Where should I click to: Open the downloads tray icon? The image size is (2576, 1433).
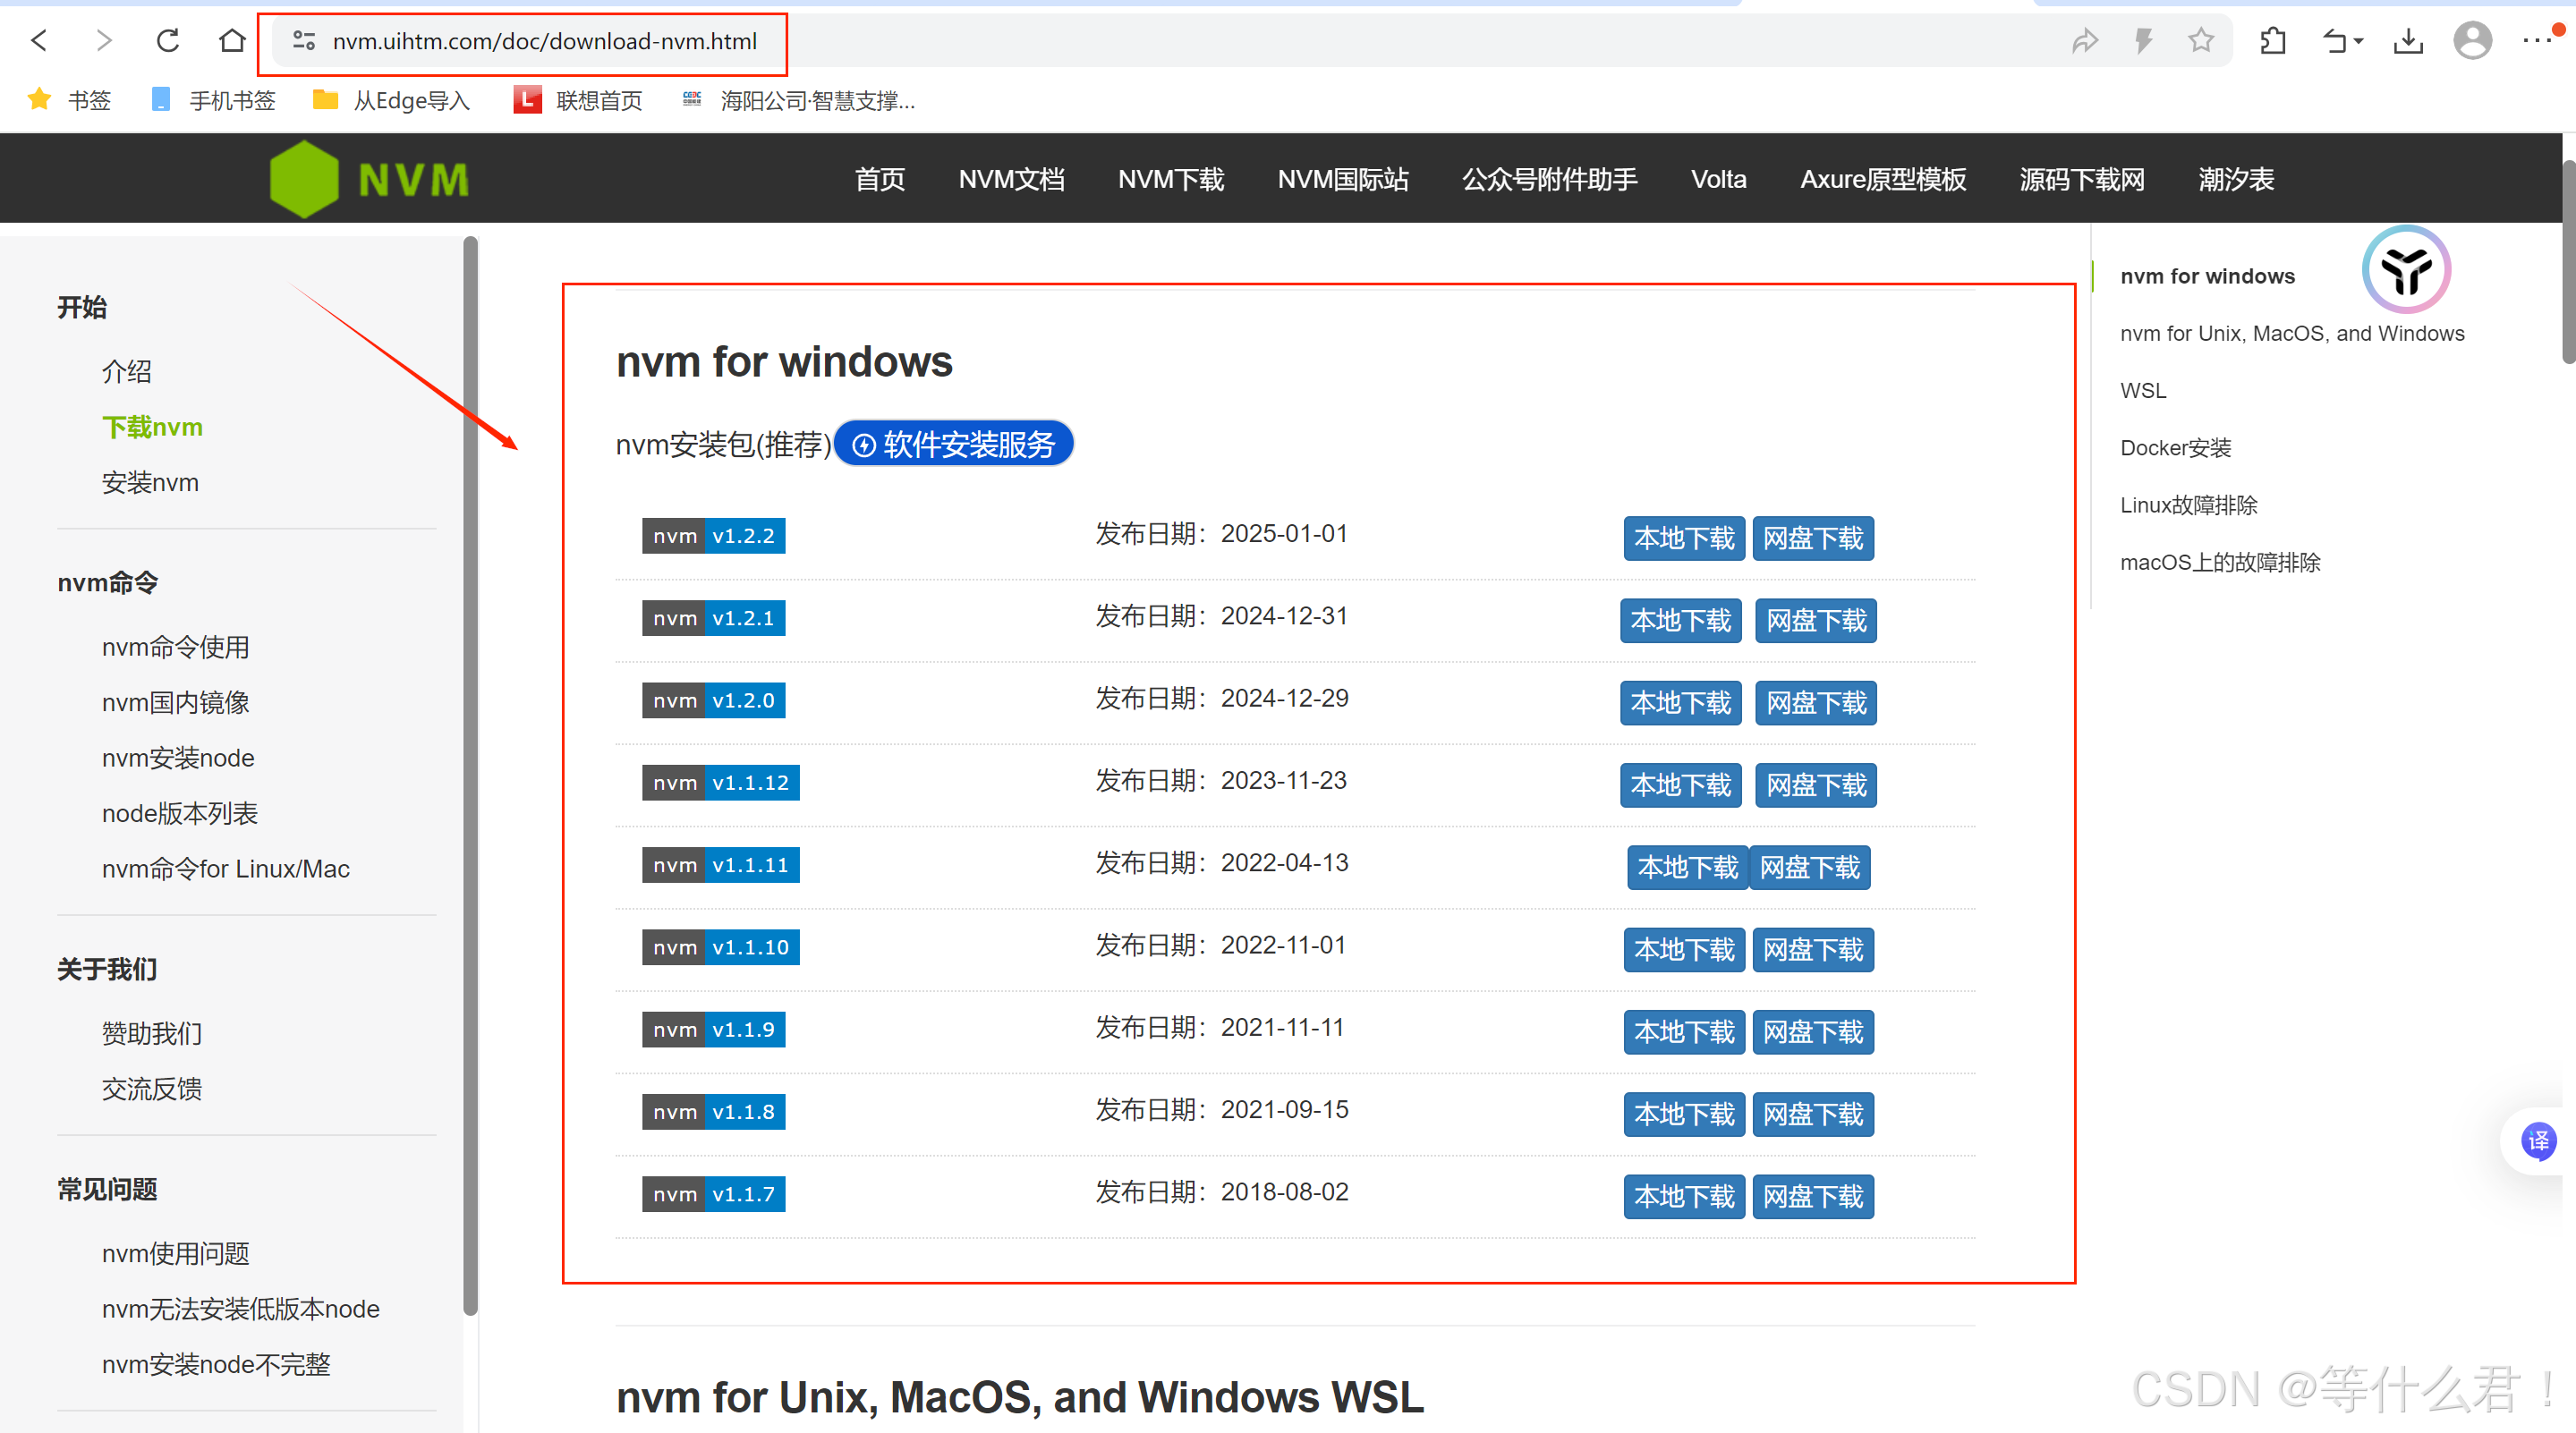point(2408,40)
